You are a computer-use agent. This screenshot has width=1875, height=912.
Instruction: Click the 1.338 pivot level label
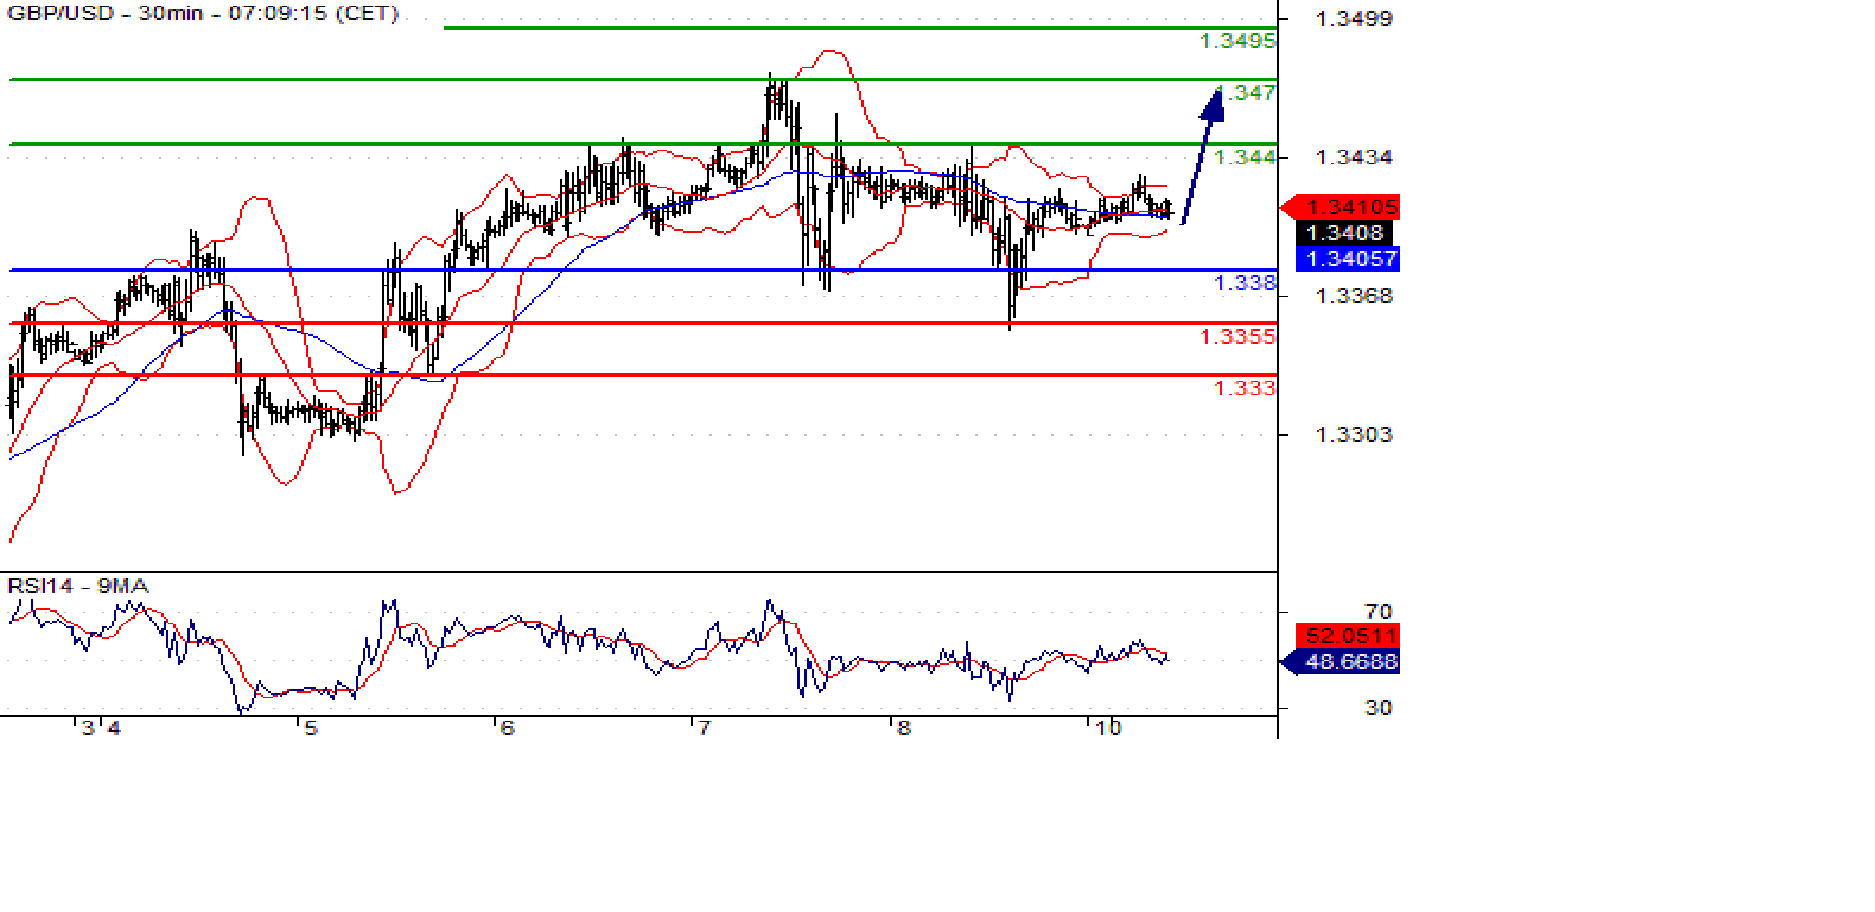1245,283
